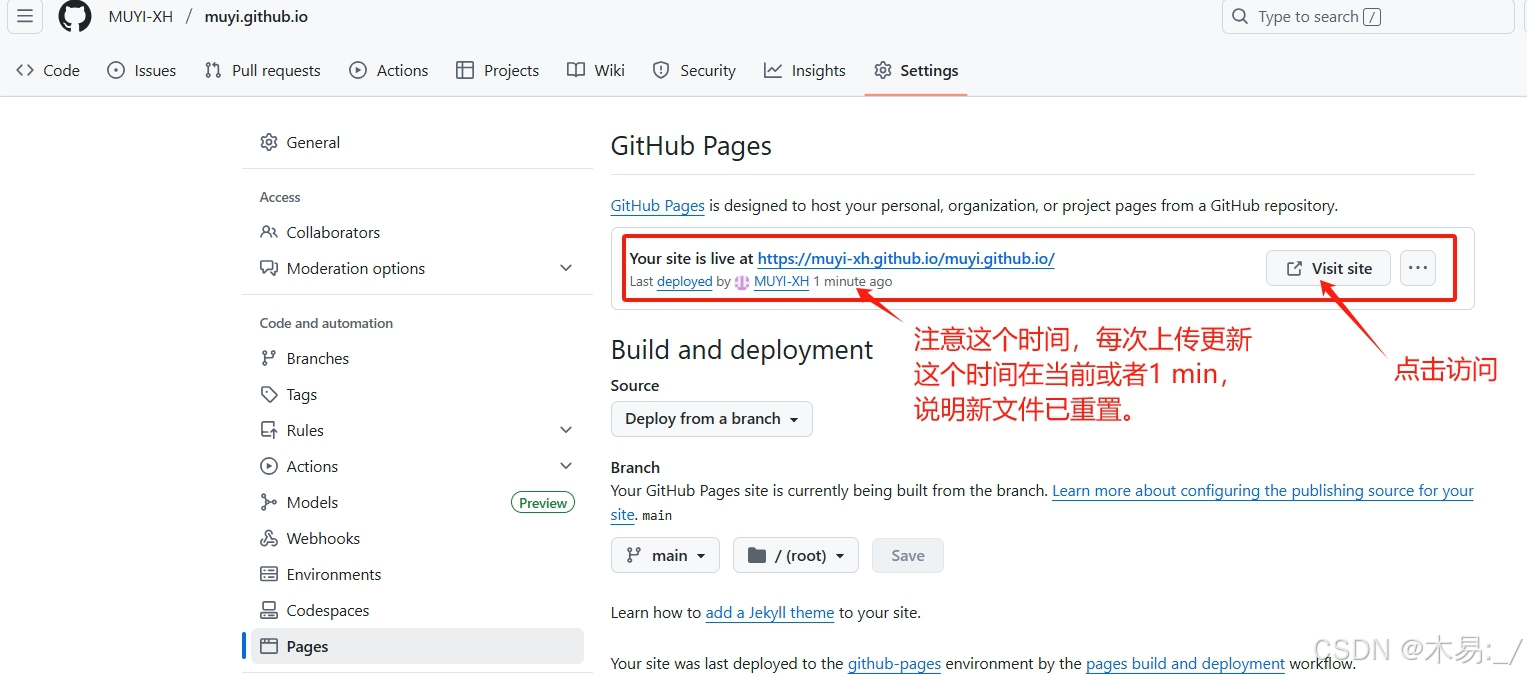Open Rules in sidebar
This screenshot has height=676, width=1527.
(x=417, y=430)
